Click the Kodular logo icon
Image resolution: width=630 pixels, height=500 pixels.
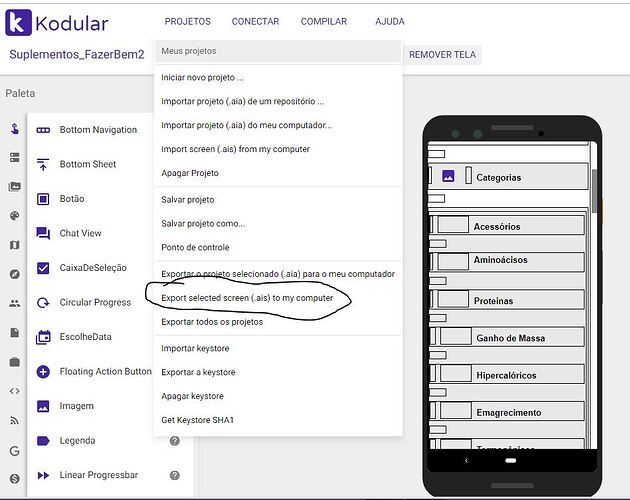(18, 23)
